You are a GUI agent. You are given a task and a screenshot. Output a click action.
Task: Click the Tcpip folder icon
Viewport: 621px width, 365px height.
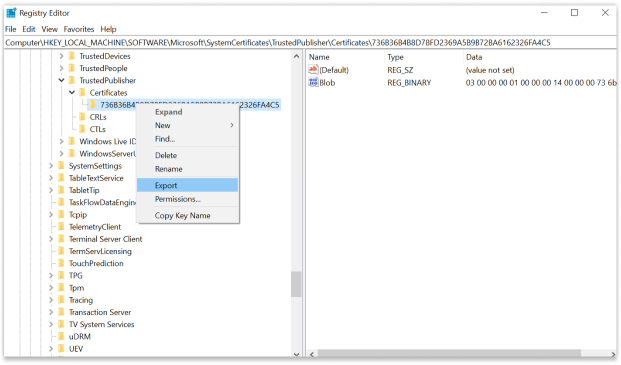click(x=61, y=215)
